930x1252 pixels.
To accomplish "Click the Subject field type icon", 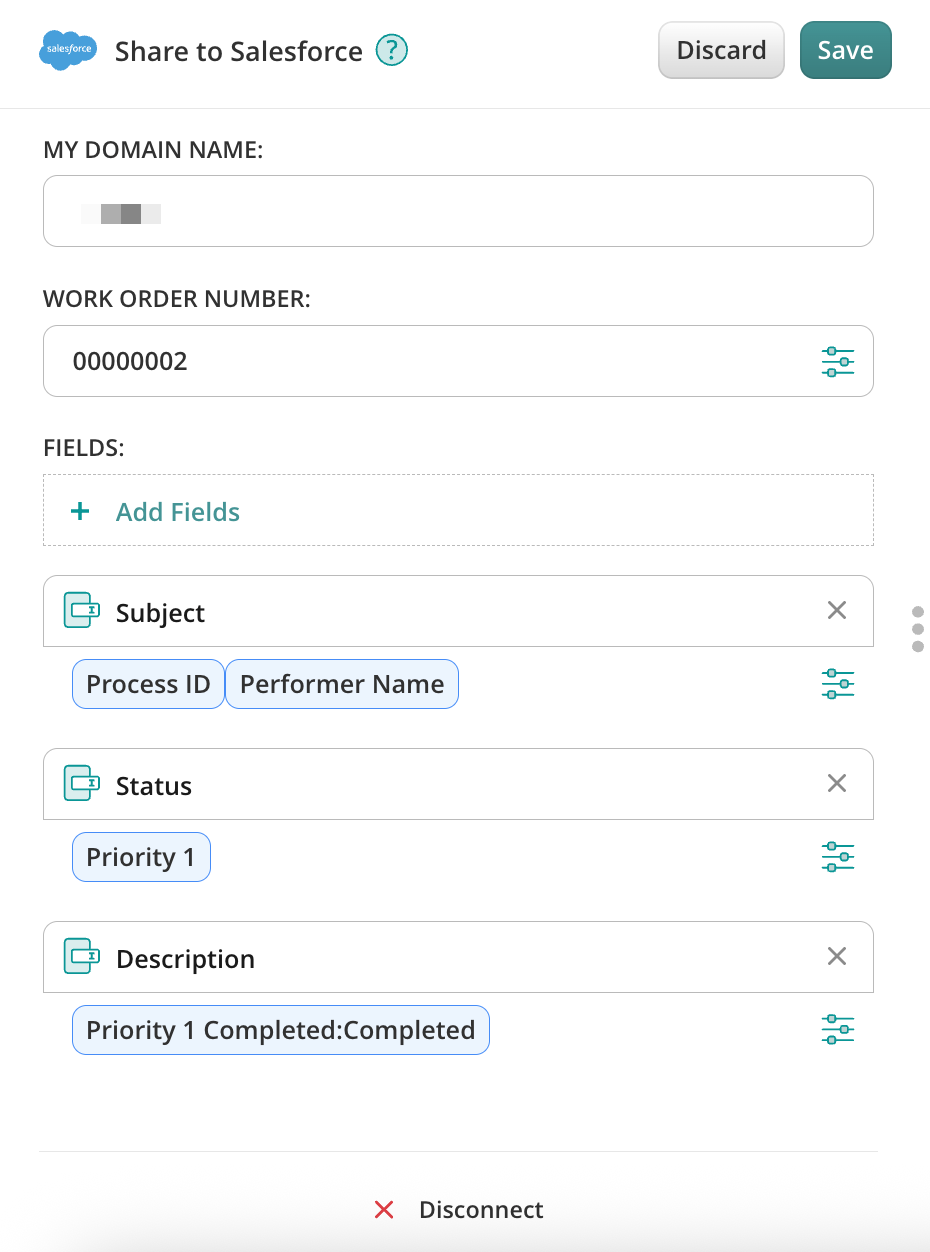I will (x=81, y=611).
